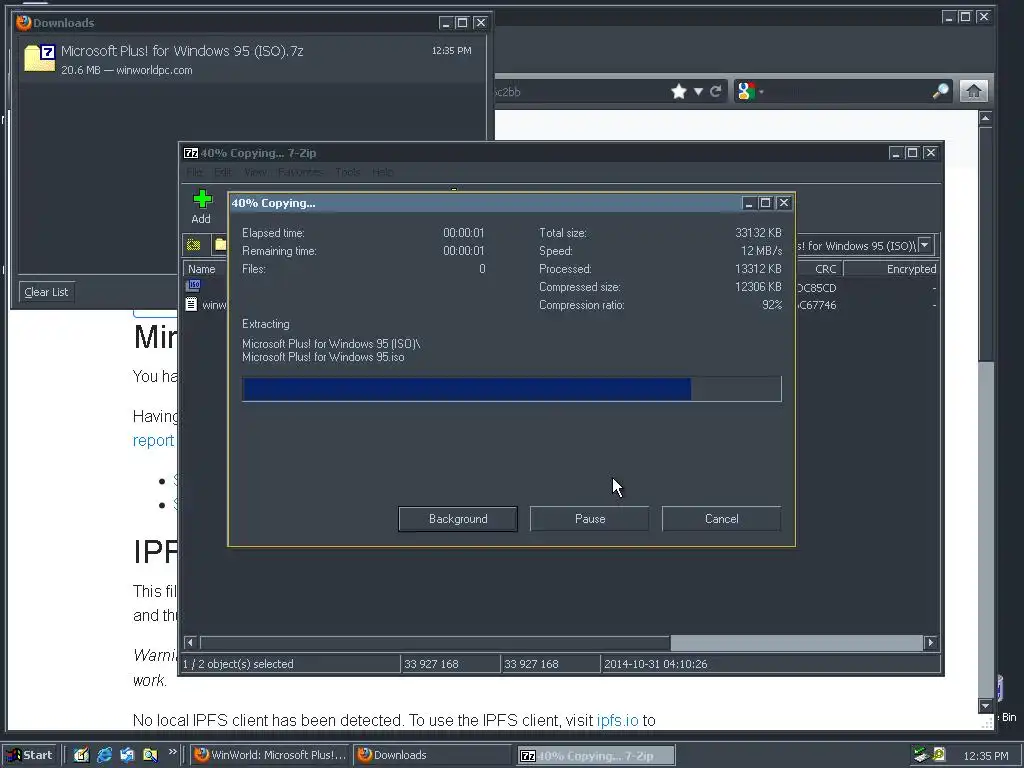The image size is (1024, 768).
Task: Open Firefox address bar history dropdown arrow
Action: [698, 91]
